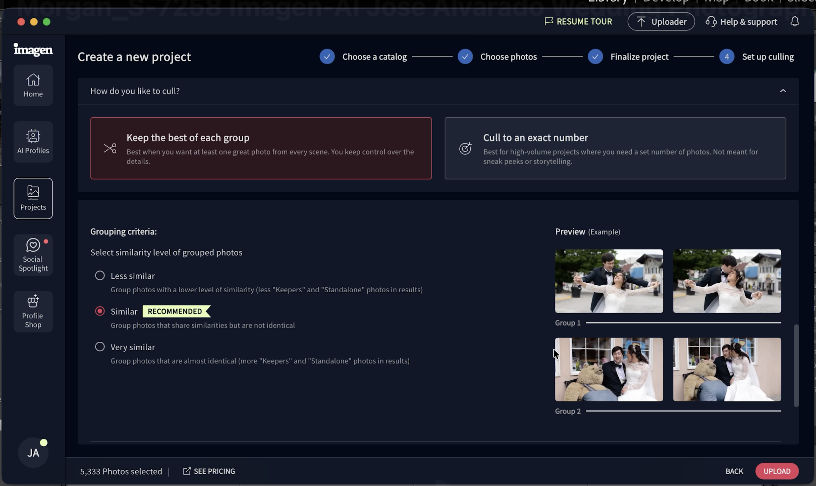Open Social Spotlight in the sidebar
Image resolution: width=816 pixels, height=486 pixels.
[33, 255]
